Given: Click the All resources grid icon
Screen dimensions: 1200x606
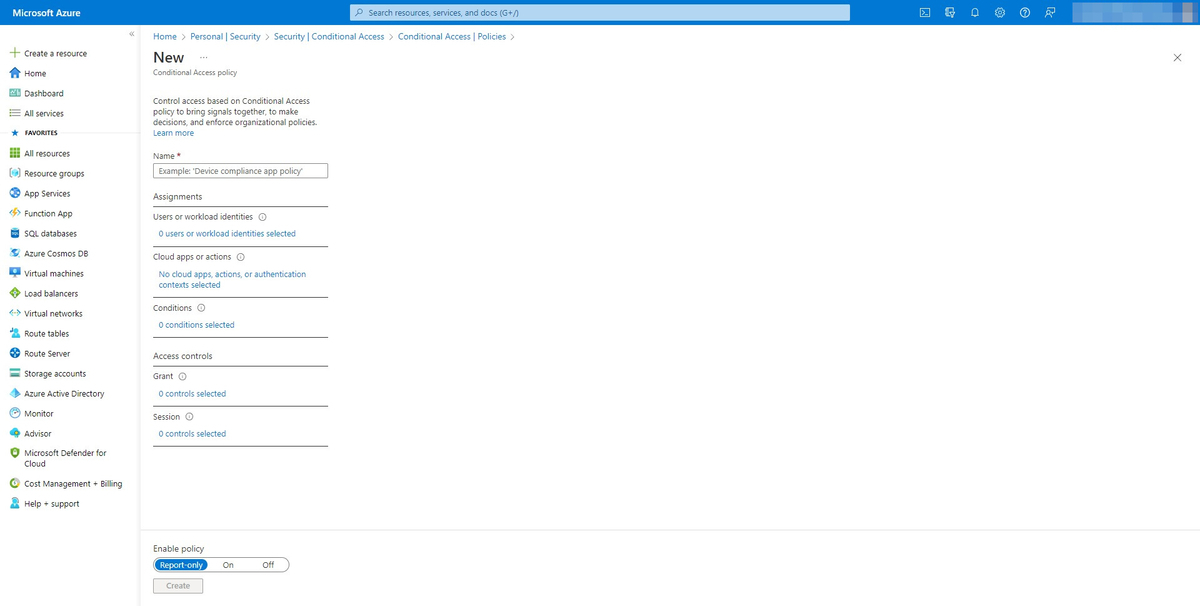Looking at the screenshot, I should 15,153.
